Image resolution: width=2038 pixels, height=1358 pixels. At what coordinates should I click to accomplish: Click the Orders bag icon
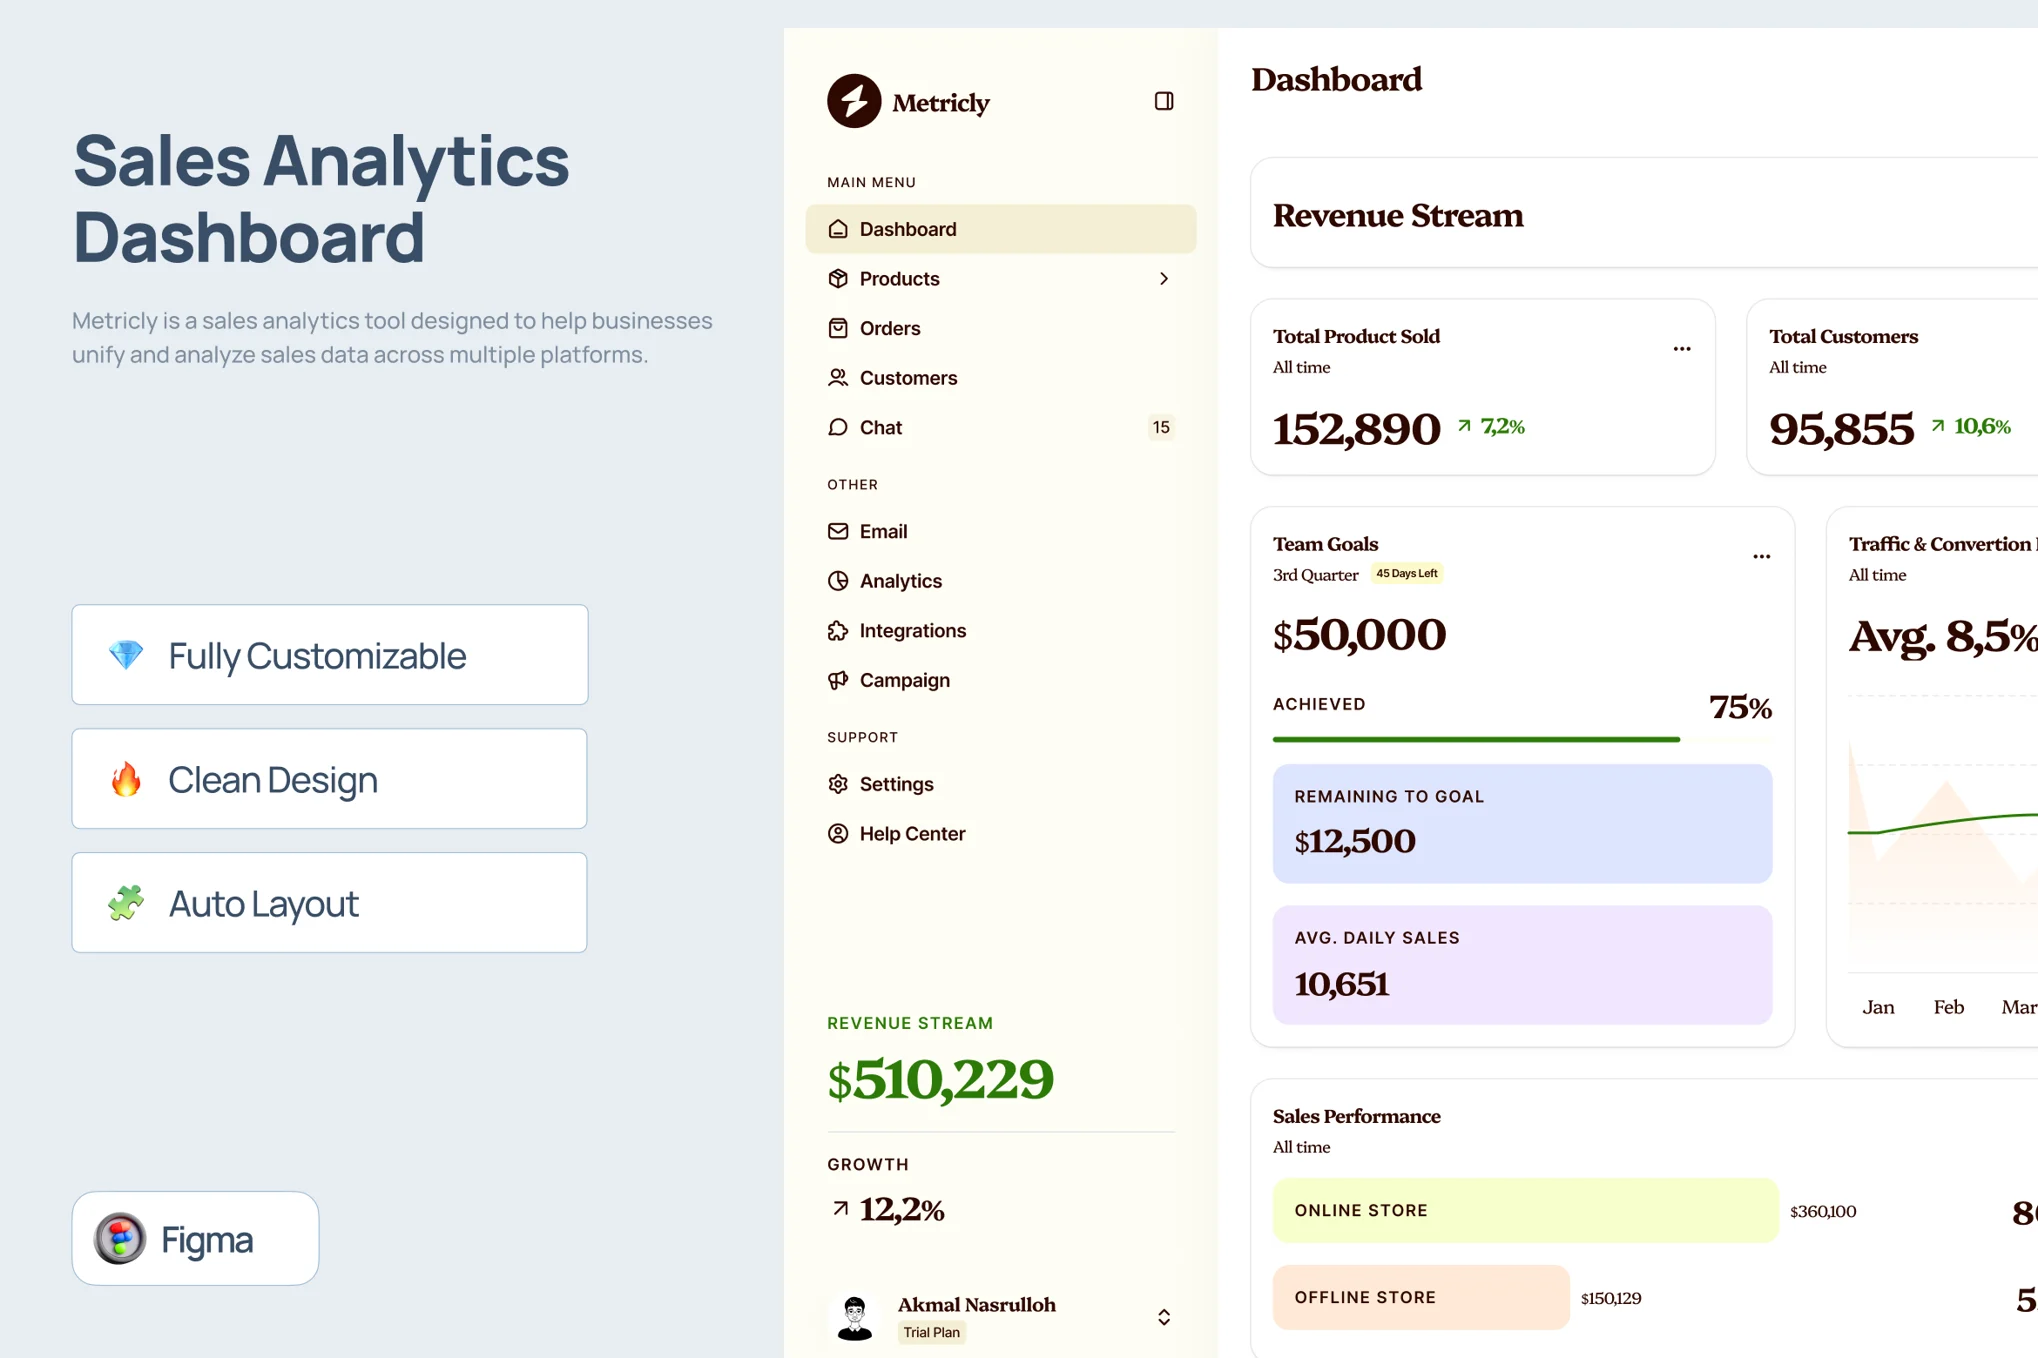(x=838, y=328)
